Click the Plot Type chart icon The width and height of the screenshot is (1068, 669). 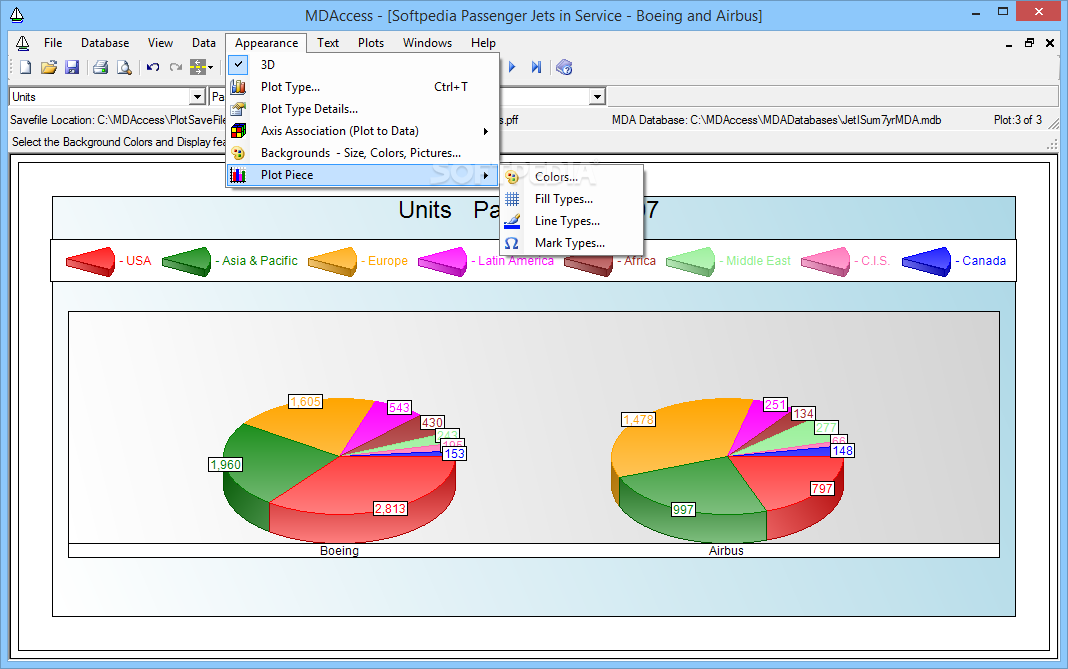238,87
